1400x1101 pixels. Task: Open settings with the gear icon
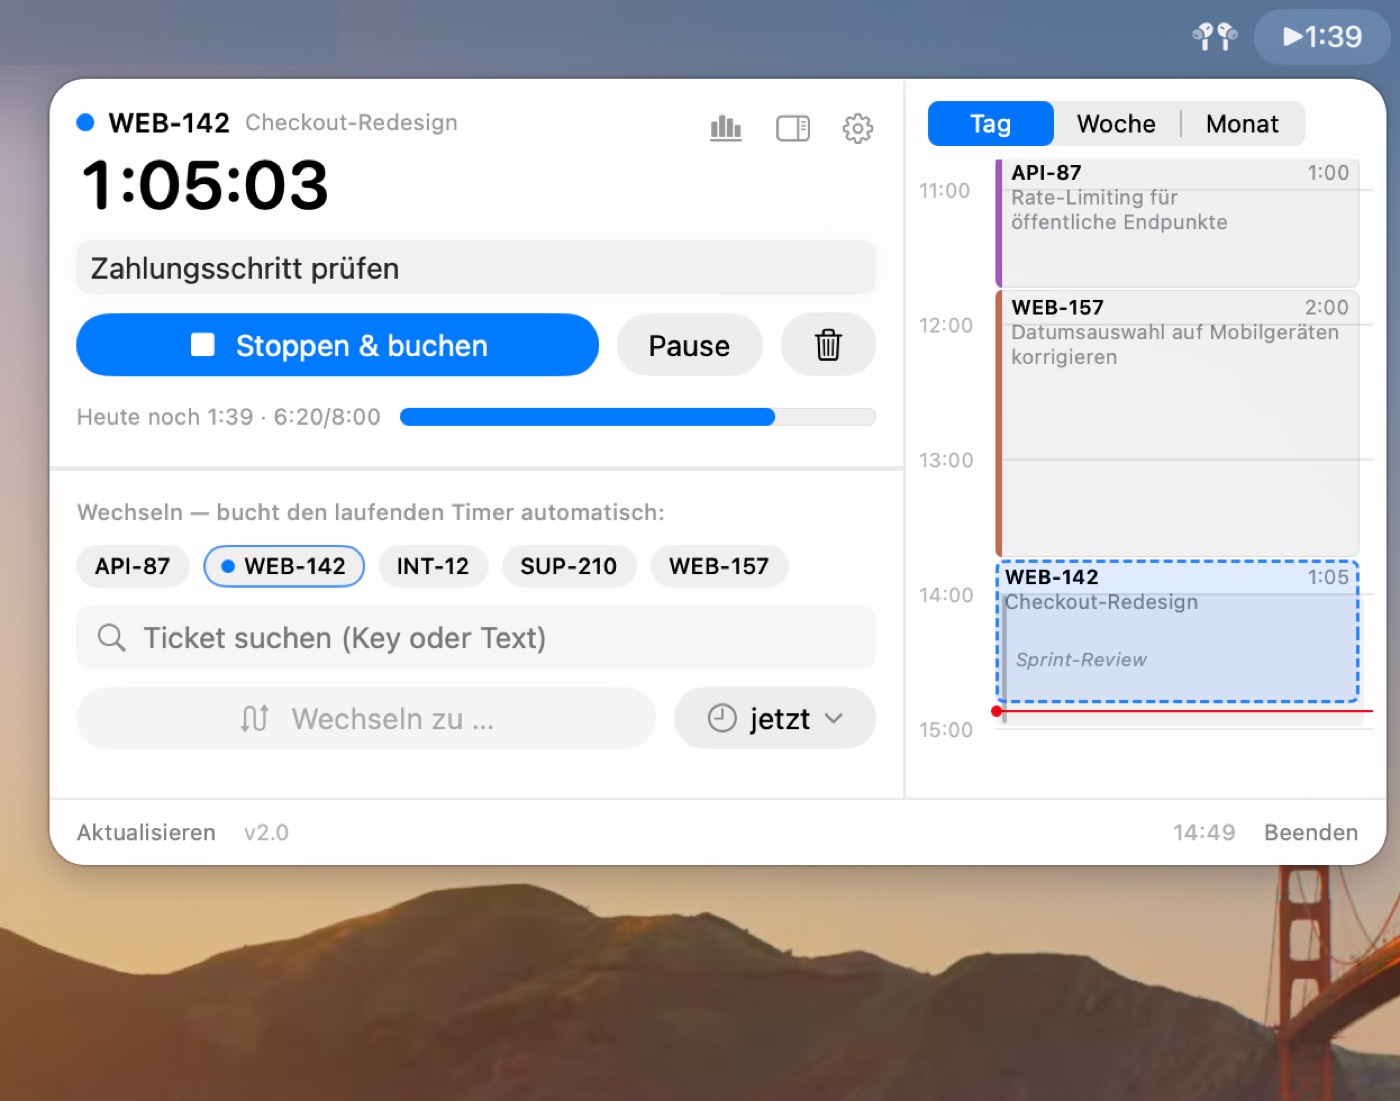858,128
